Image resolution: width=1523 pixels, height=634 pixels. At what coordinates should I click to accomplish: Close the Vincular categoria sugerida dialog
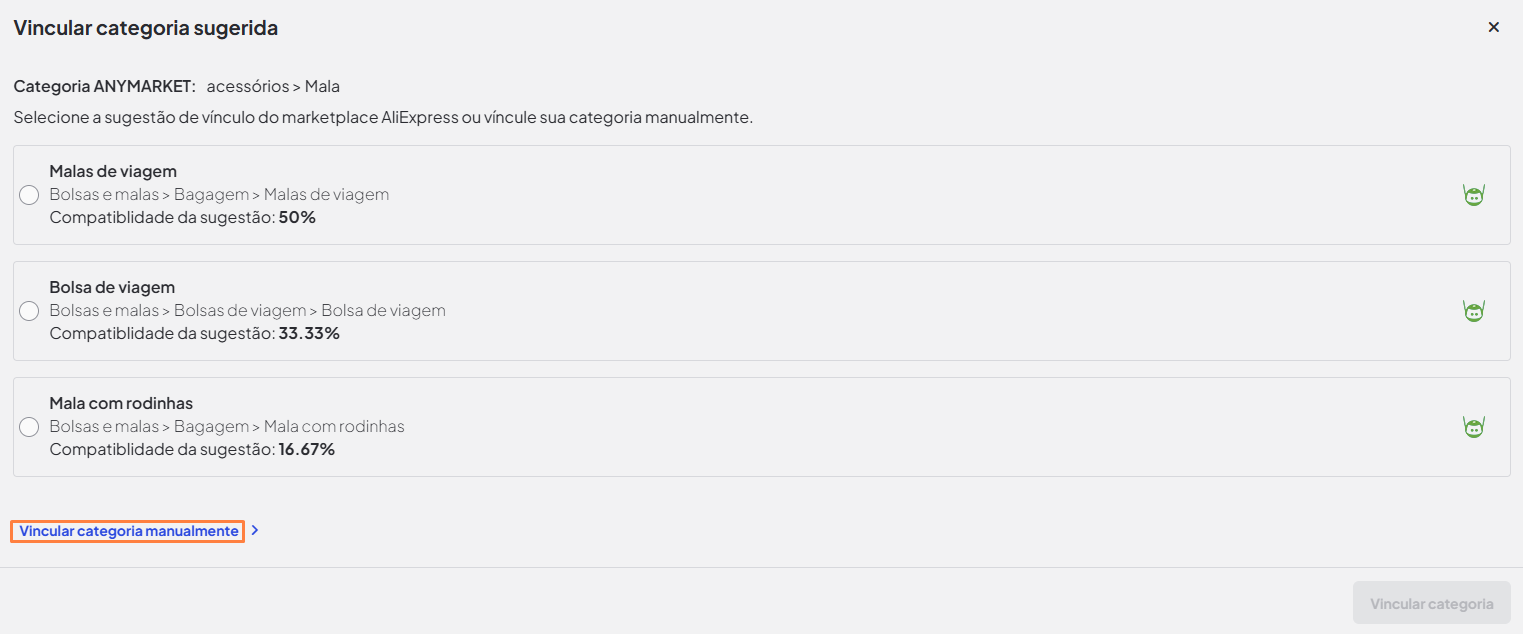(1493, 27)
